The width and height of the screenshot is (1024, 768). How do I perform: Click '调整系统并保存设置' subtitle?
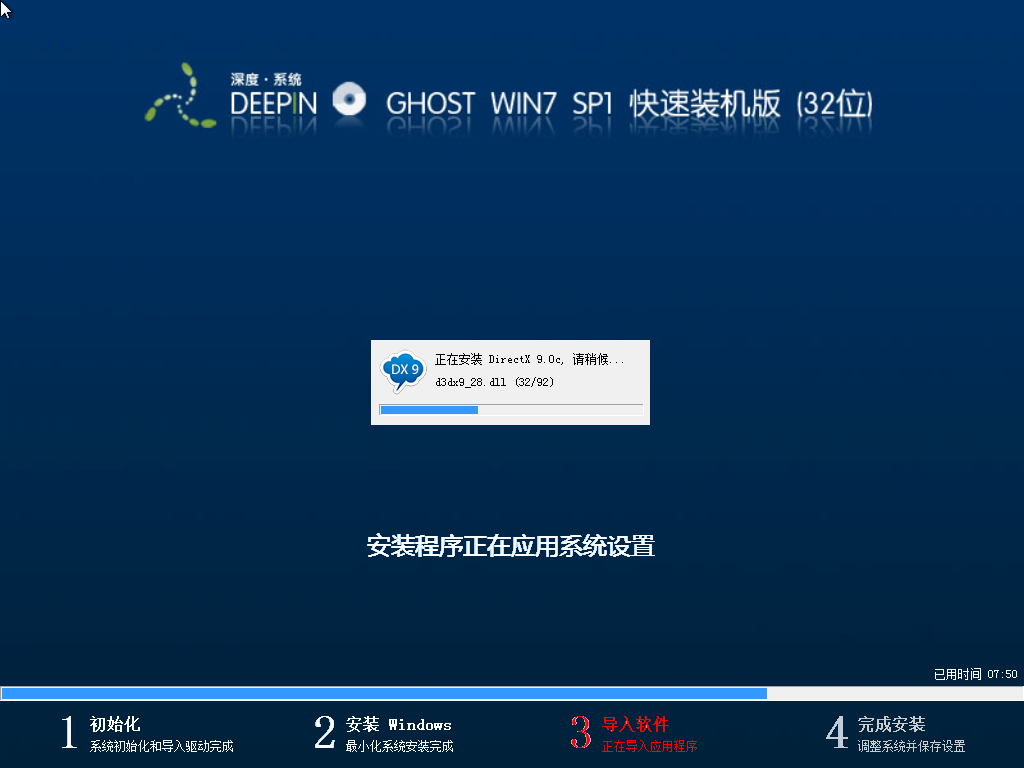coord(911,746)
